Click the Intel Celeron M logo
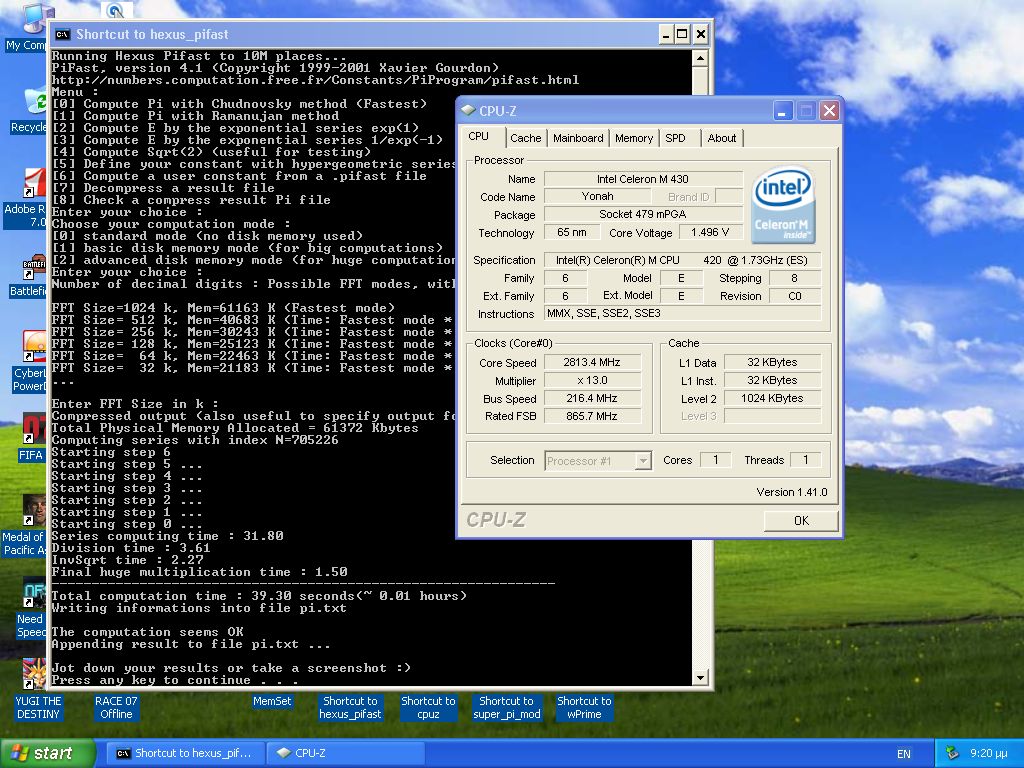The height and width of the screenshot is (768, 1024). coord(783,205)
